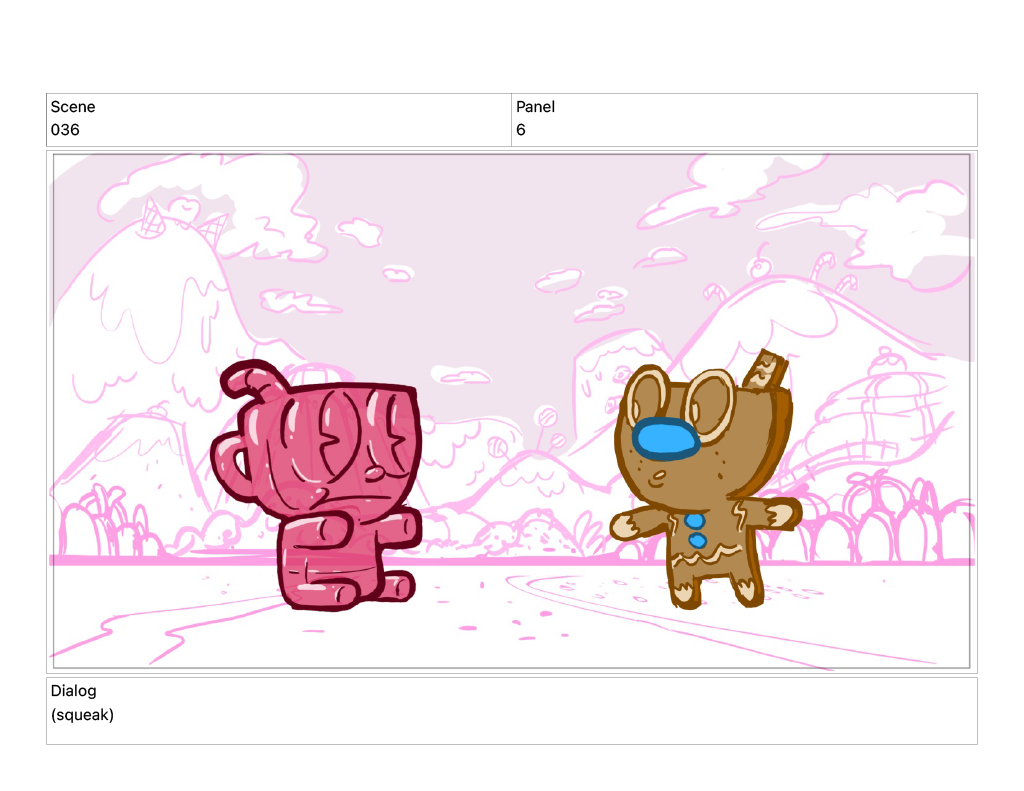Click the chocolate stick on gingerbread's head
This screenshot has height=791, width=1024.
[770, 371]
